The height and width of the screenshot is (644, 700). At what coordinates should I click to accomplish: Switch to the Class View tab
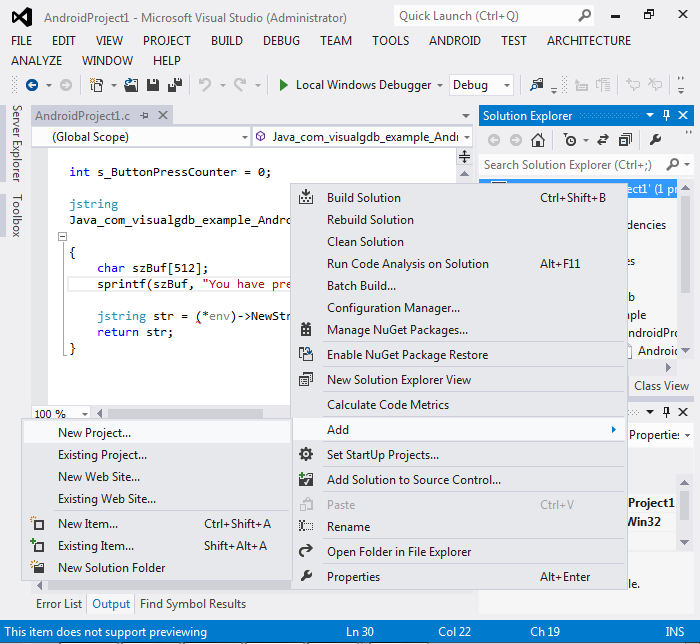(x=661, y=386)
